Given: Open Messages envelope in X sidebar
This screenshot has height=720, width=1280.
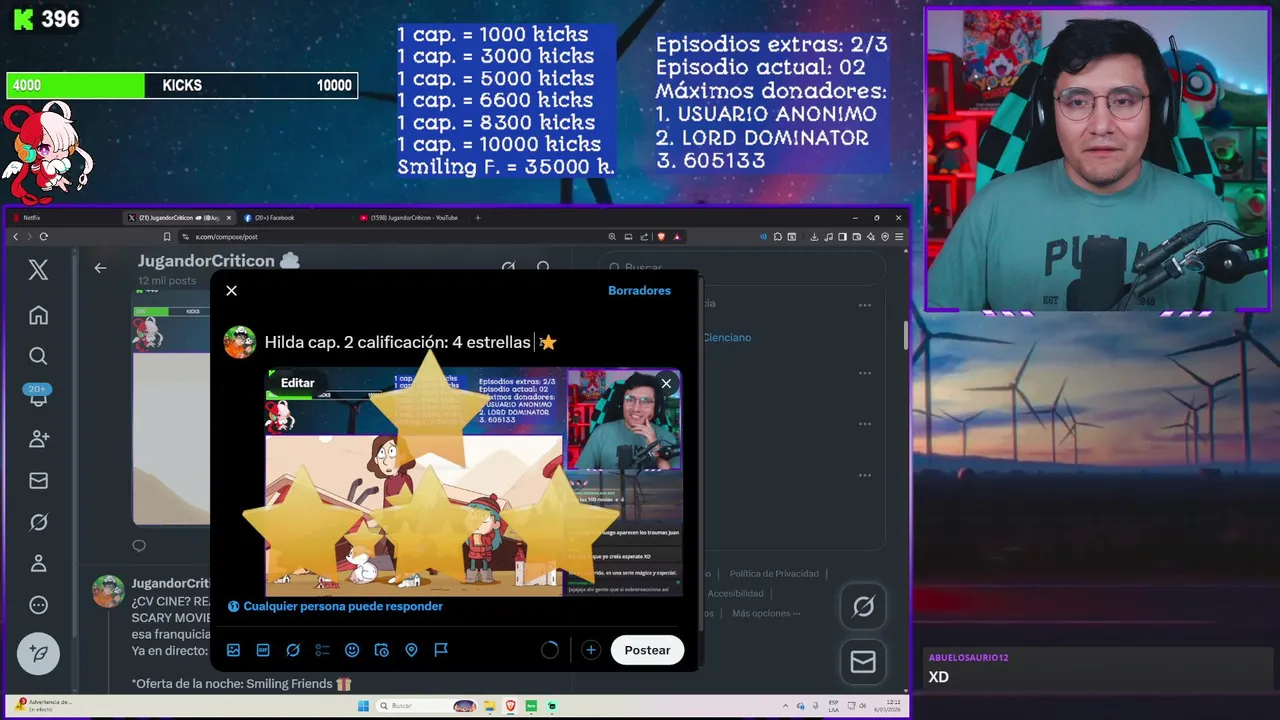Looking at the screenshot, I should (38, 480).
